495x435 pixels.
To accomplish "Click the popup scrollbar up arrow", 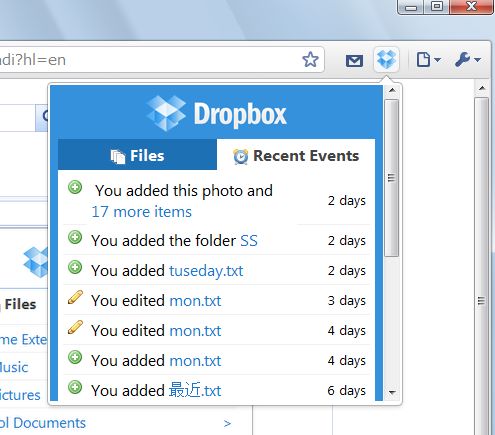I will (392, 90).
